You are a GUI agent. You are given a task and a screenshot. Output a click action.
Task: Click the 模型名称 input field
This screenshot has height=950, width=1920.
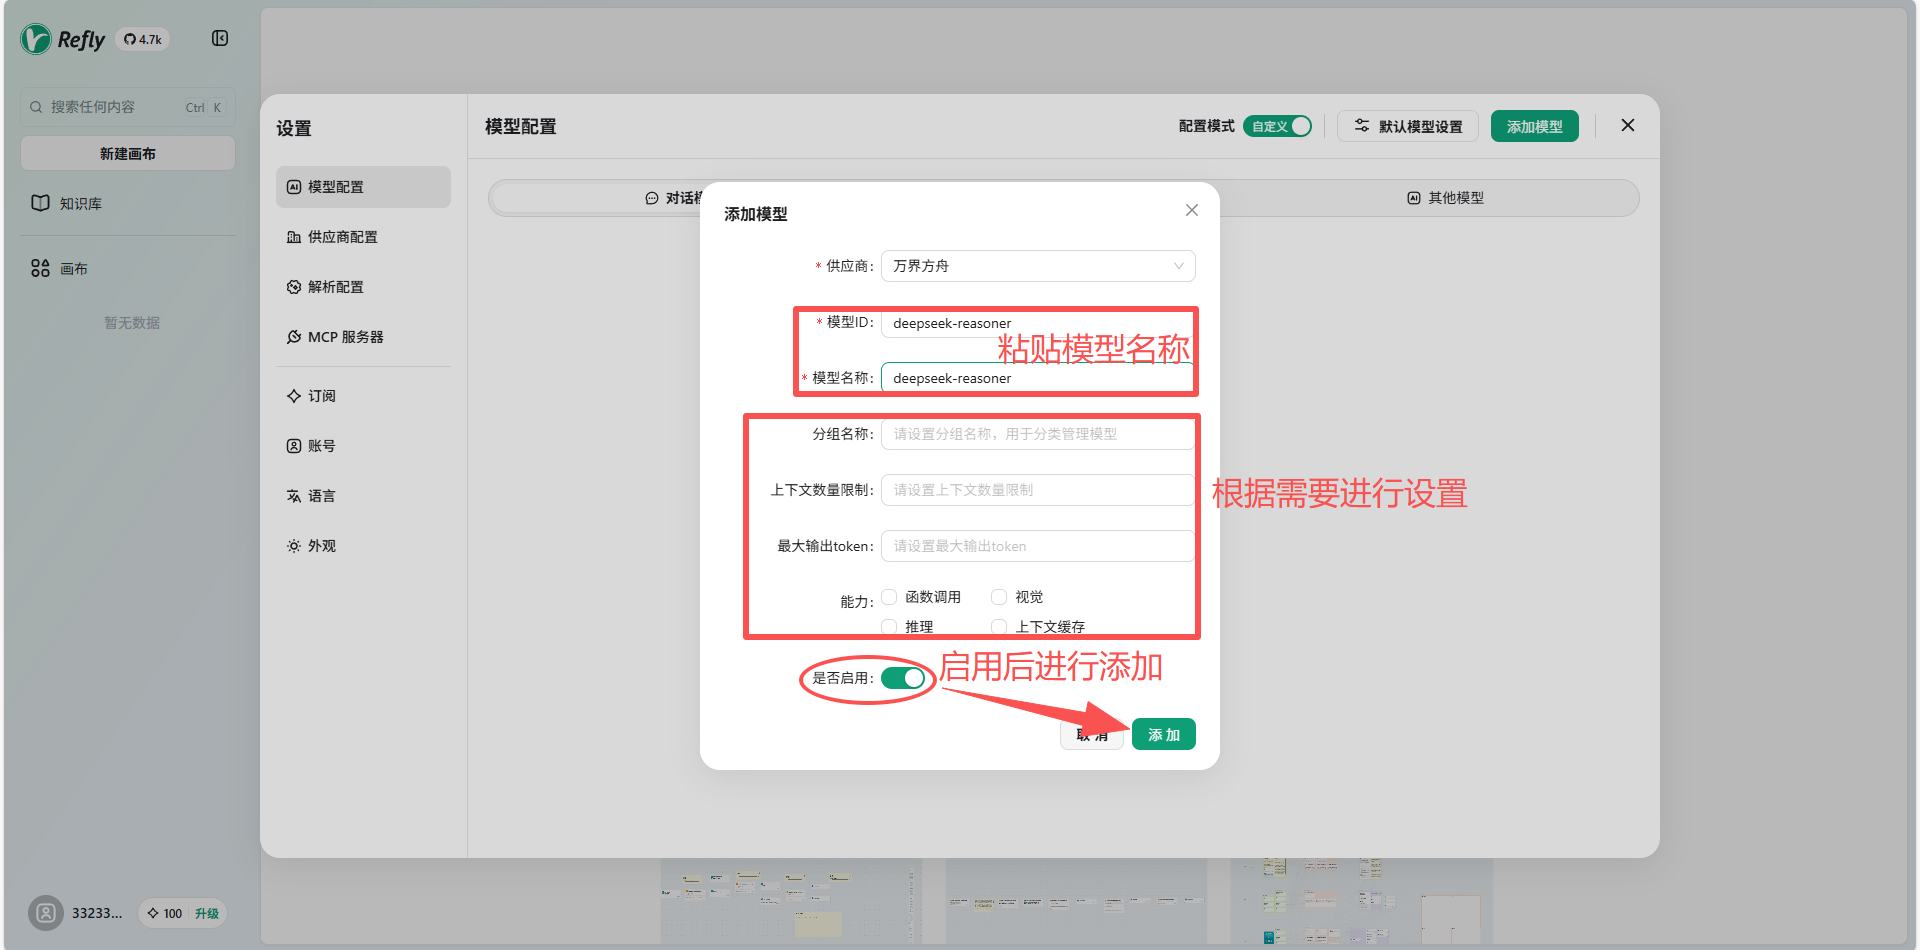pyautogui.click(x=1037, y=379)
